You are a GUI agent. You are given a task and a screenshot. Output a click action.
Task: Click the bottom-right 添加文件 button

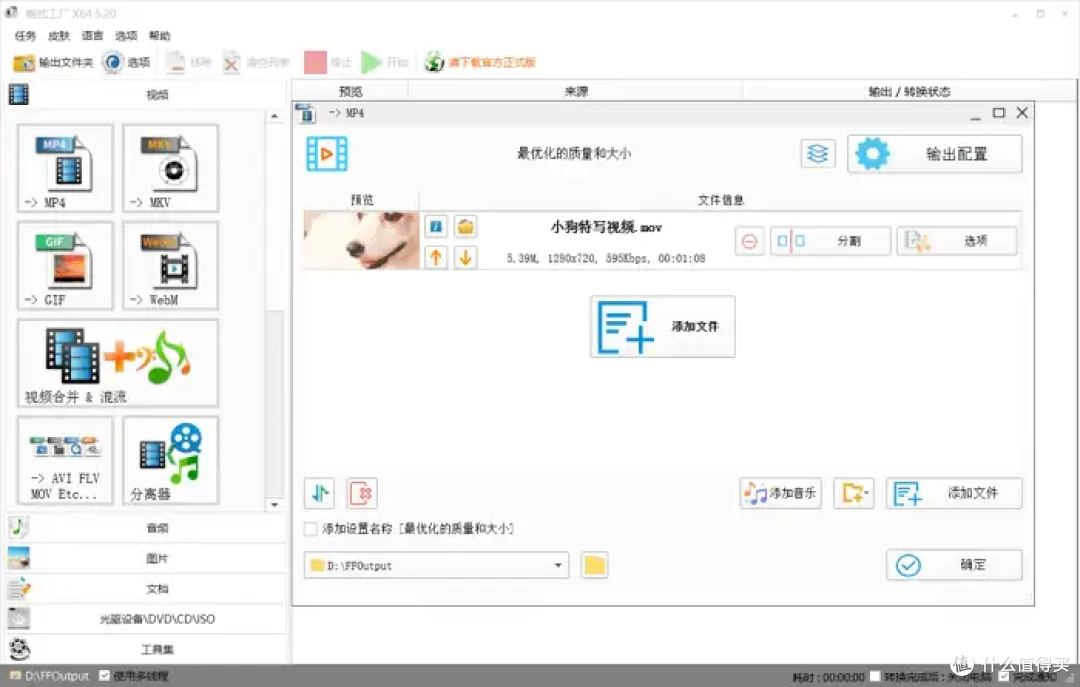click(x=954, y=493)
